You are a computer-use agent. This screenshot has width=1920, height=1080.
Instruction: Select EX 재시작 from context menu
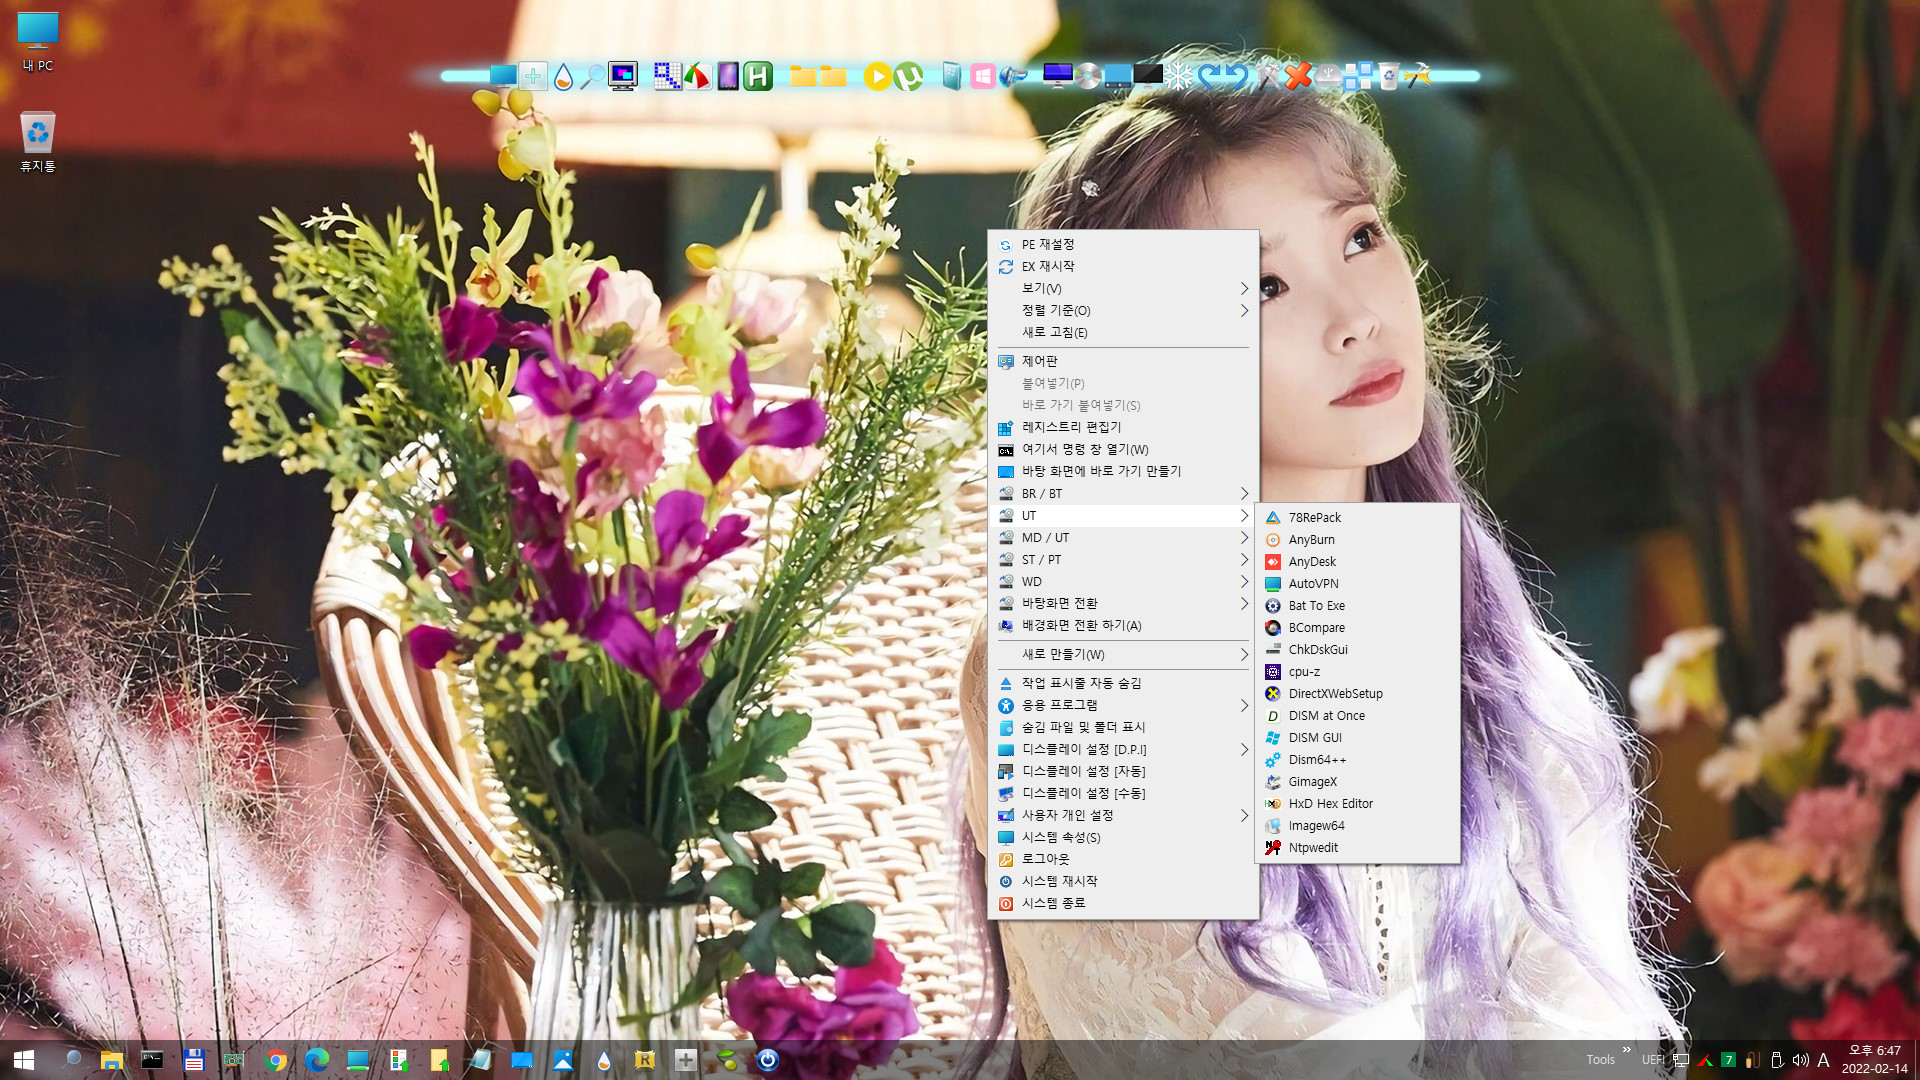coord(1123,266)
